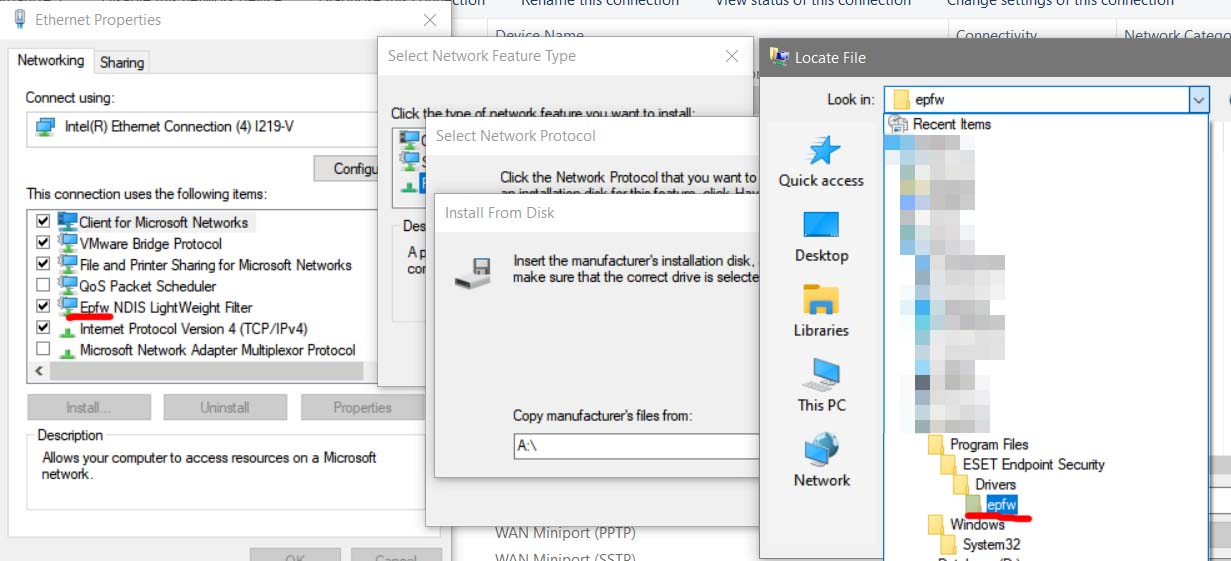
Task: Collapse the Look in dropdown arrow
Action: click(1199, 99)
